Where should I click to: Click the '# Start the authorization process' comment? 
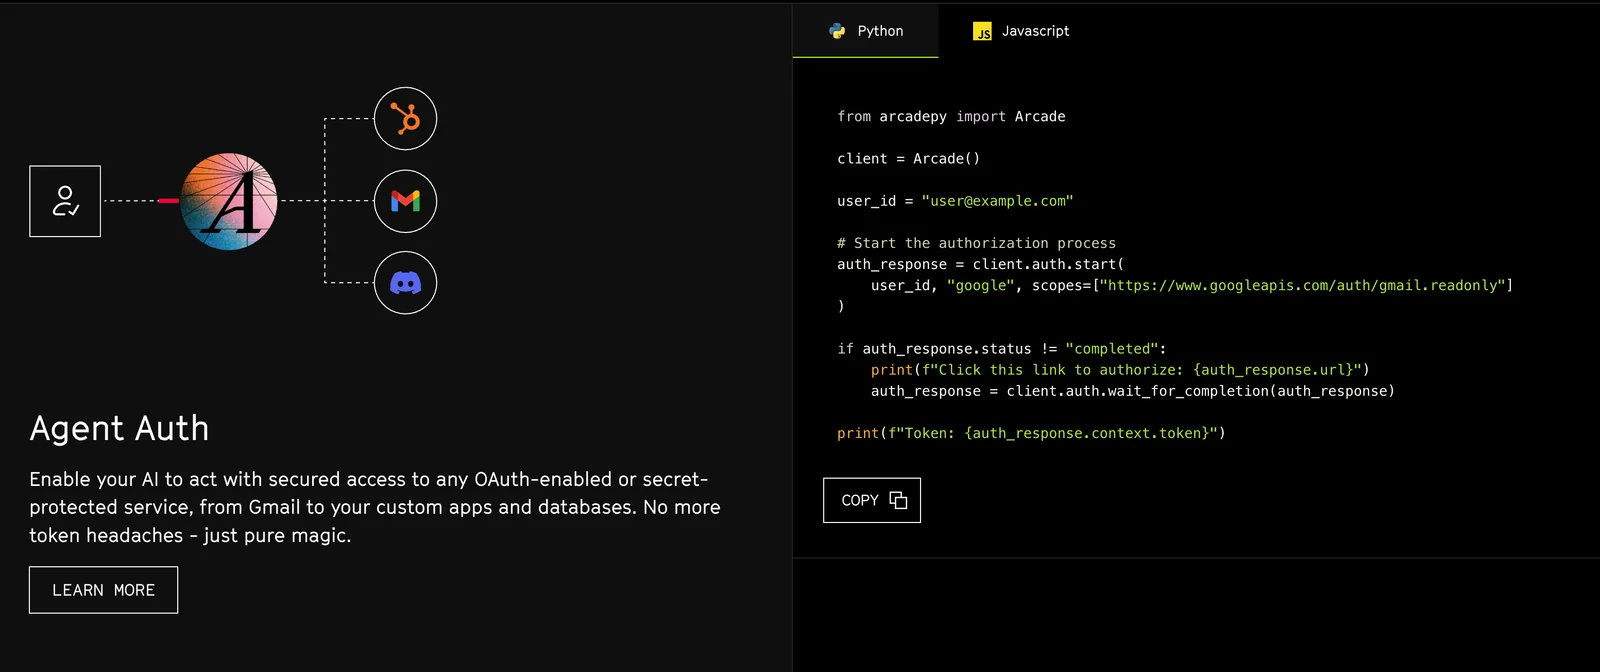[976, 243]
